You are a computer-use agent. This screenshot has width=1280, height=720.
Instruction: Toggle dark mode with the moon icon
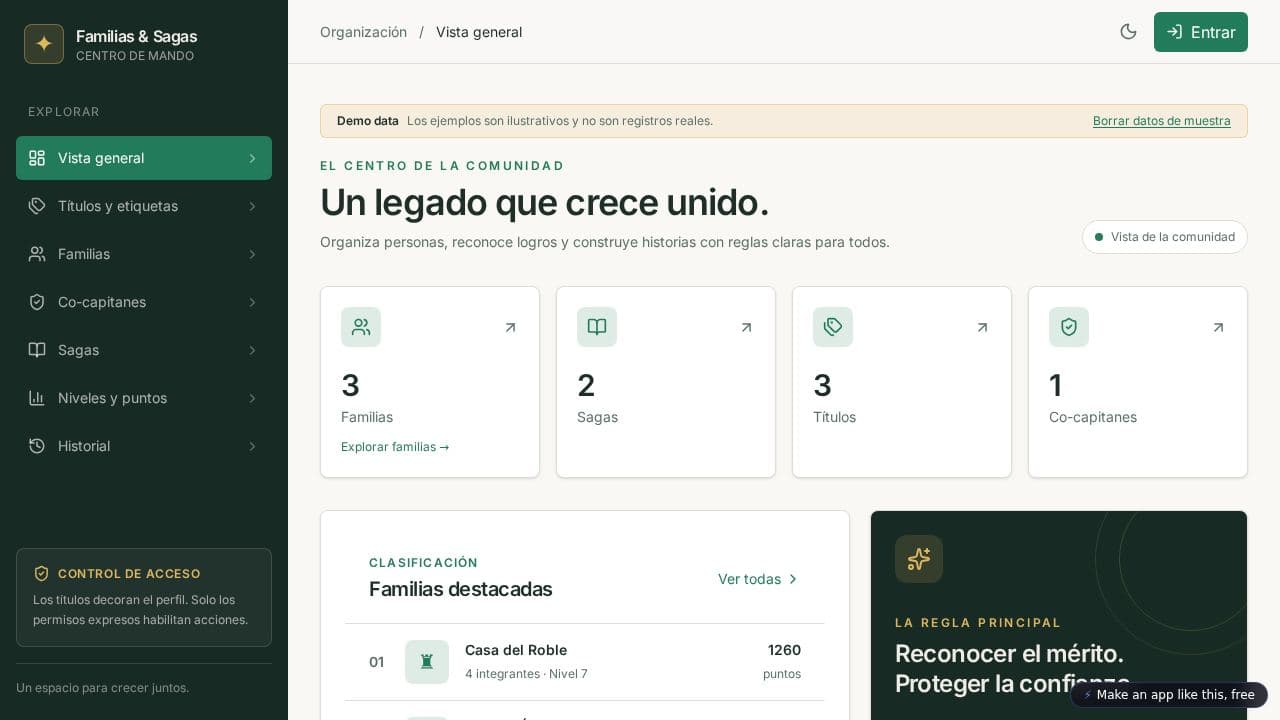[x=1128, y=32]
